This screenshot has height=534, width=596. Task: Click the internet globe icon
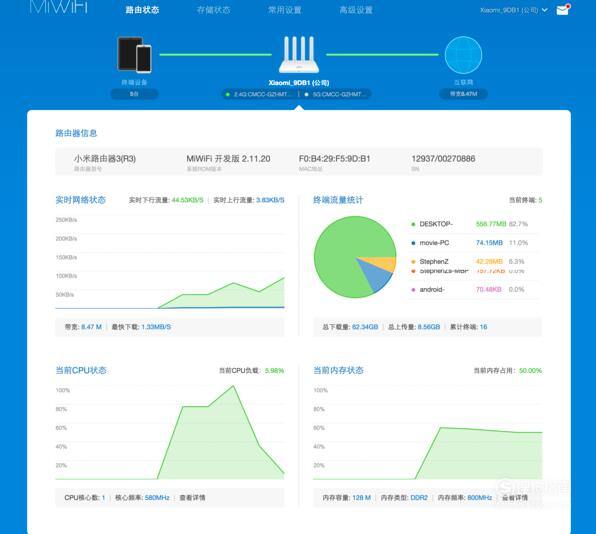click(463, 55)
